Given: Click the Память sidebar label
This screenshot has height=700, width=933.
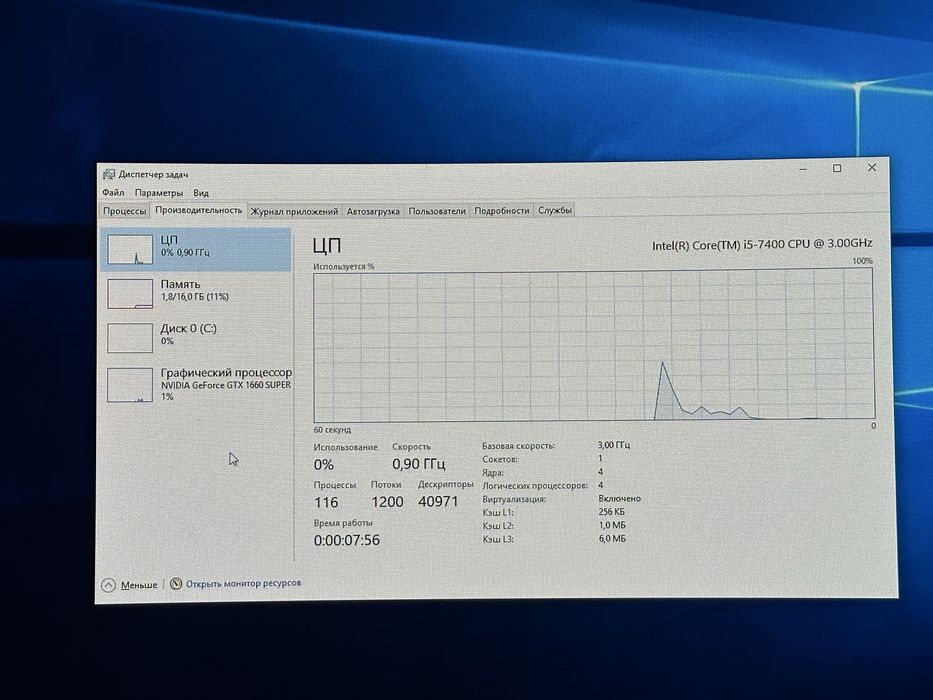Looking at the screenshot, I should coord(180,284).
